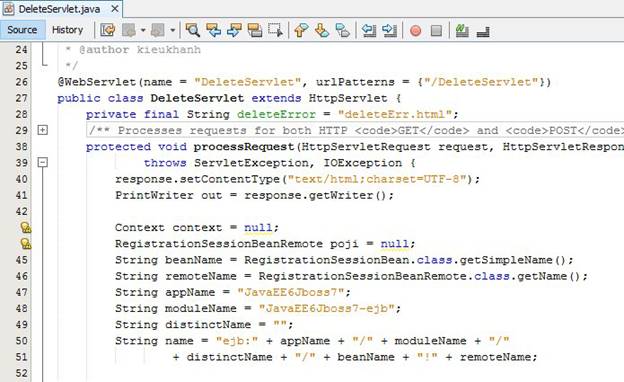Click the collapsed '/** Processes requests' comment
Image resolution: width=624 pixels, height=382 pixels.
click(x=355, y=131)
